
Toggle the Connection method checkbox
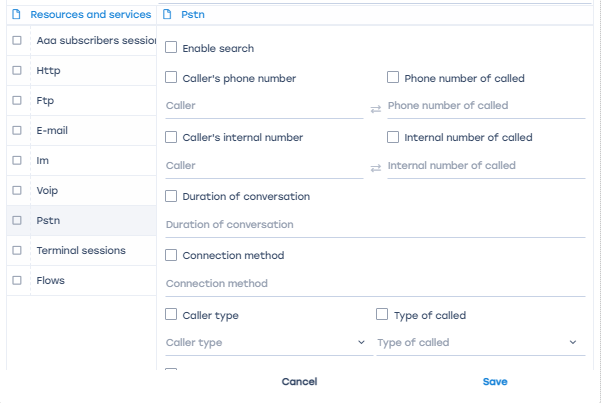pos(172,256)
